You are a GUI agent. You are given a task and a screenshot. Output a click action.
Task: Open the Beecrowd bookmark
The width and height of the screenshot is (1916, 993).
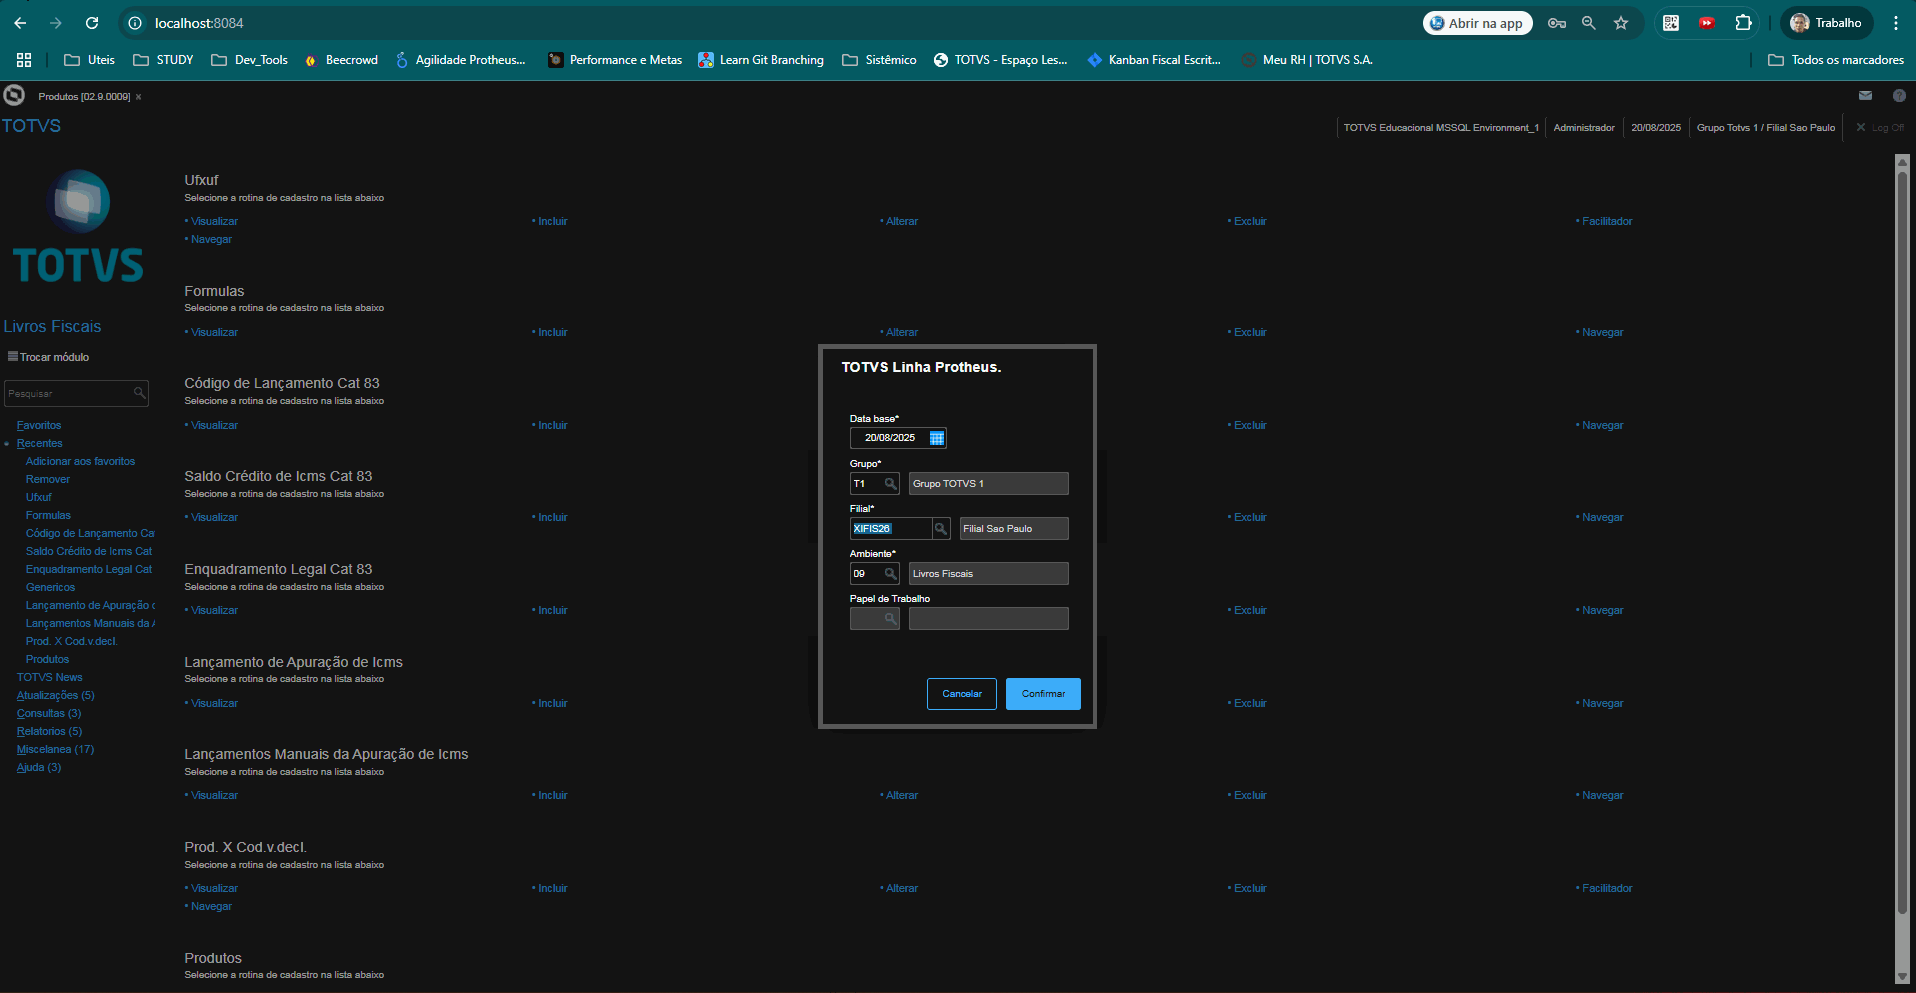341,60
